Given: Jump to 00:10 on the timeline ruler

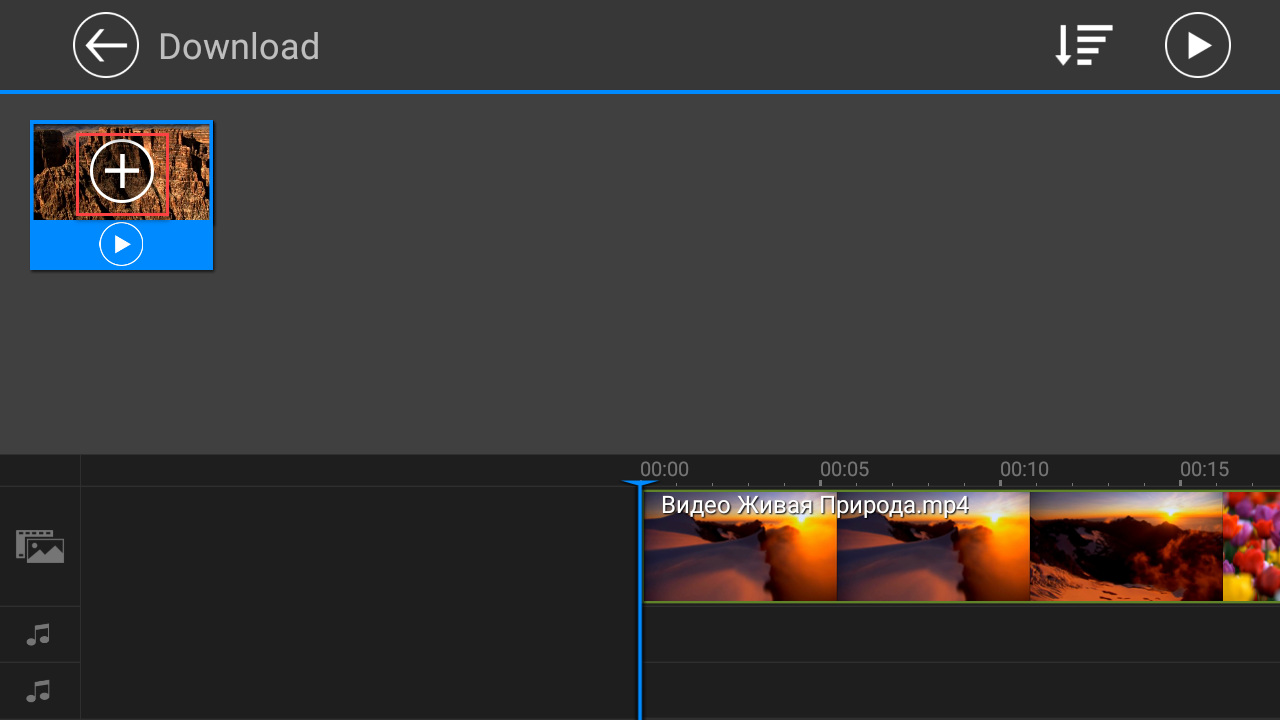Looking at the screenshot, I should point(1024,470).
